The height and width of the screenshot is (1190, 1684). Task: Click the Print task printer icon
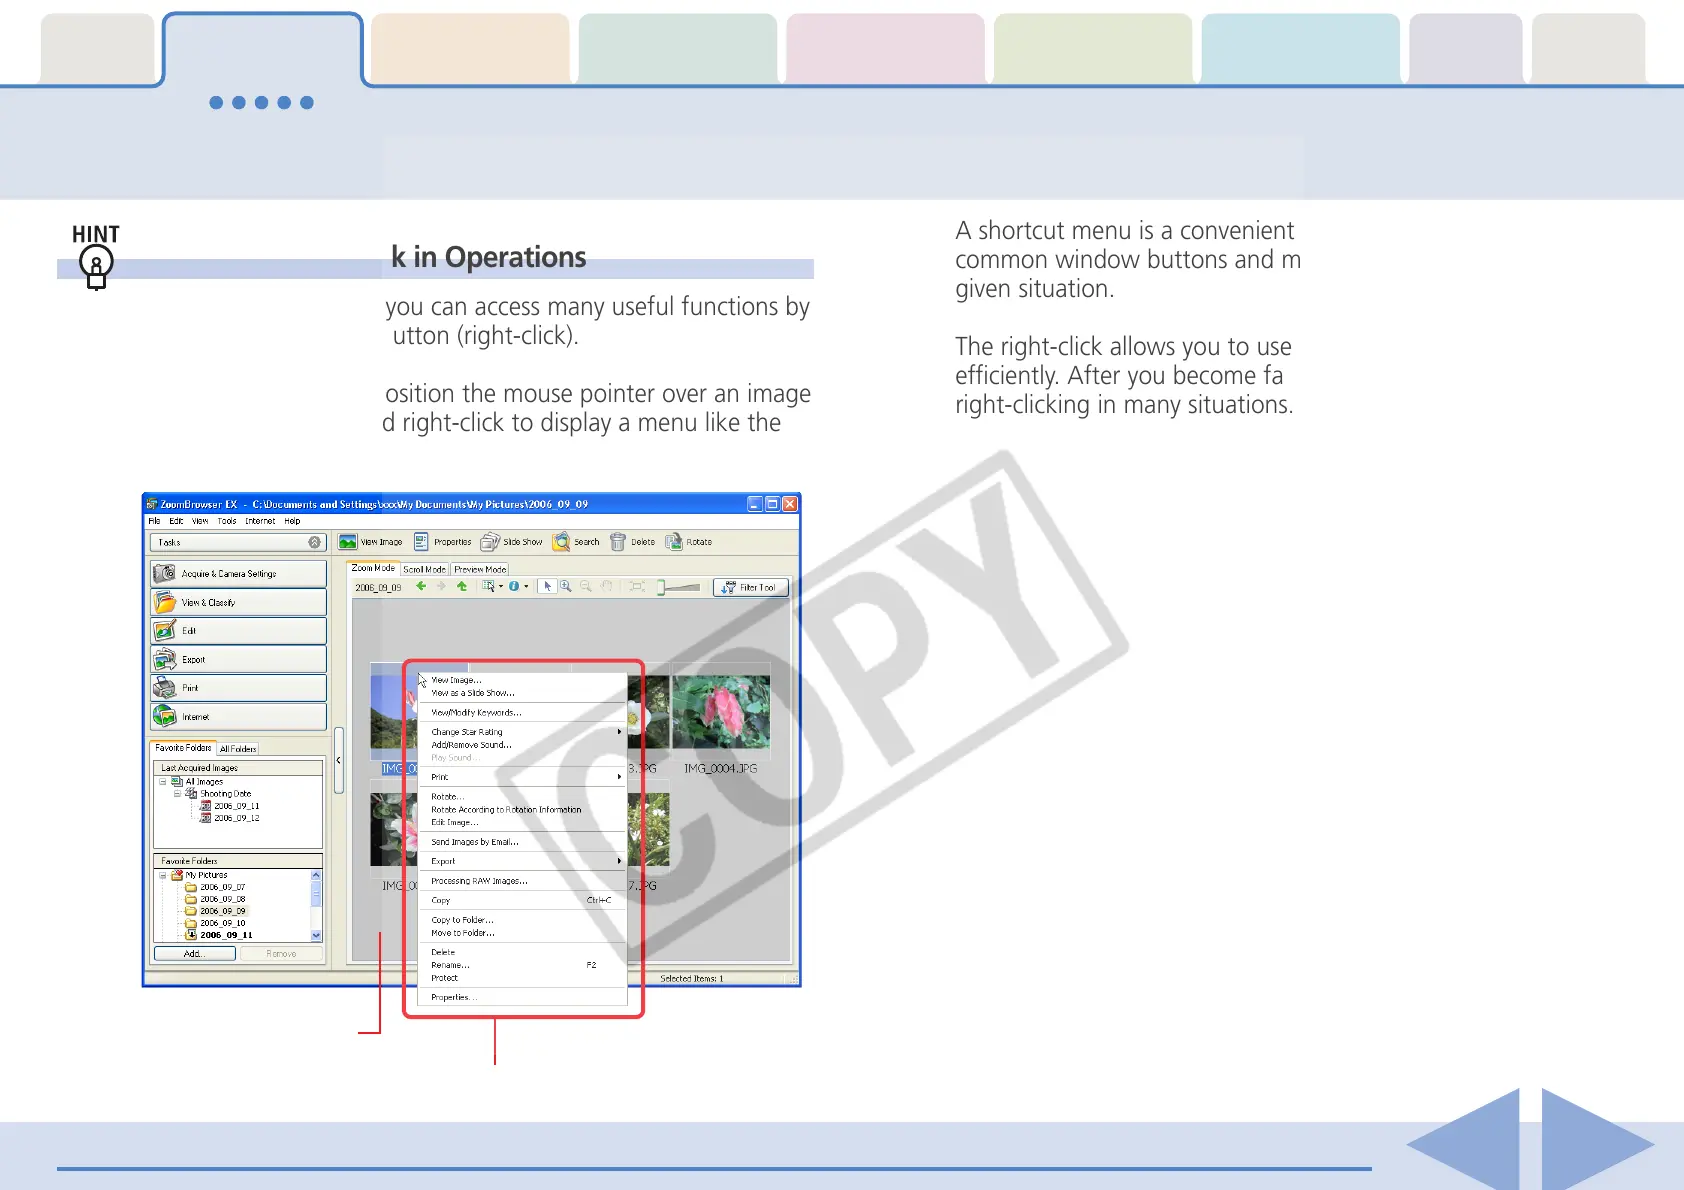(x=165, y=688)
